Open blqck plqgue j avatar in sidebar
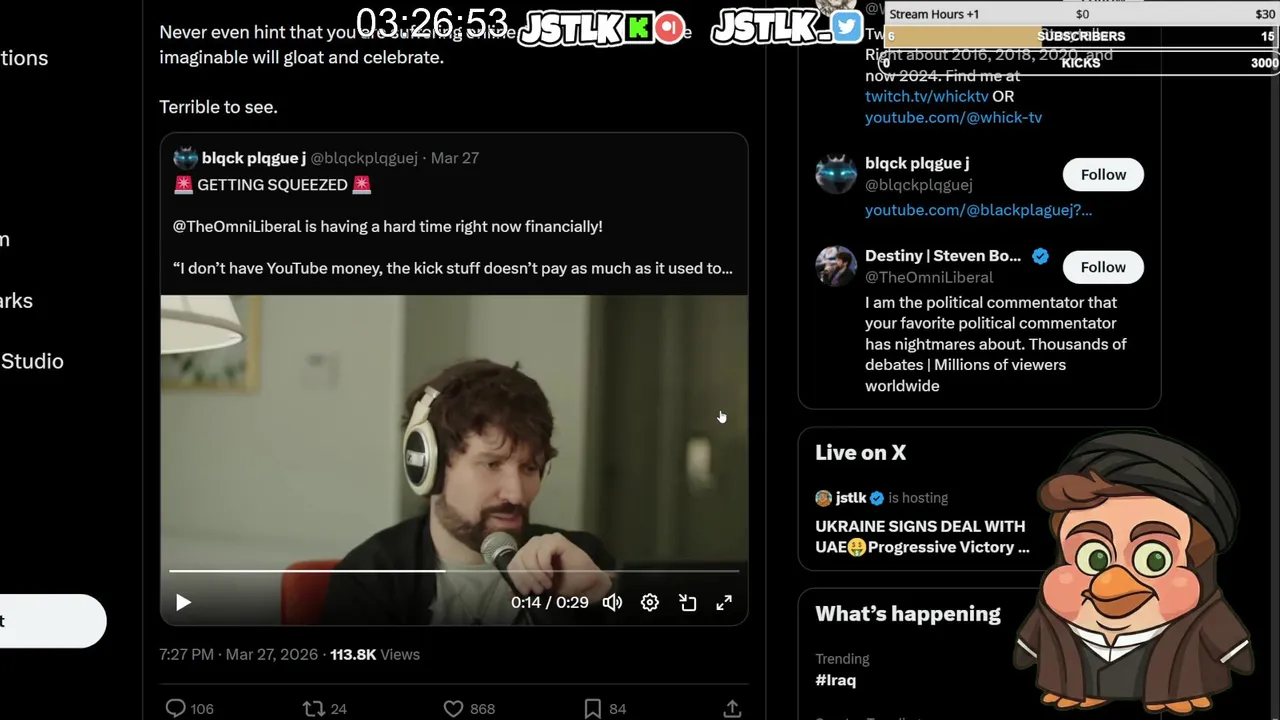This screenshot has height=720, width=1280. (x=836, y=174)
